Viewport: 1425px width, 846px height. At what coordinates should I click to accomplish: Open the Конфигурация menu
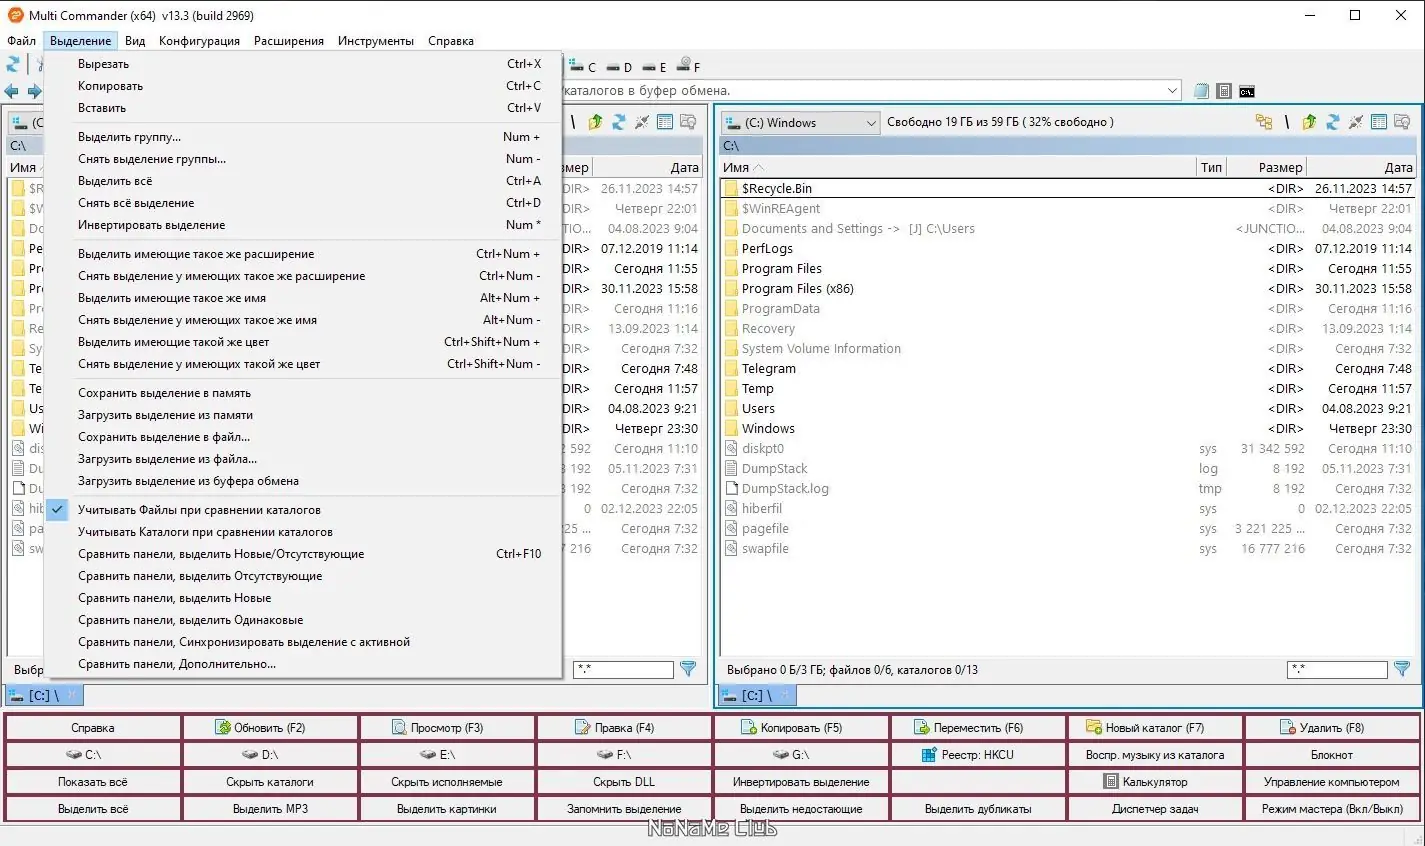[199, 41]
